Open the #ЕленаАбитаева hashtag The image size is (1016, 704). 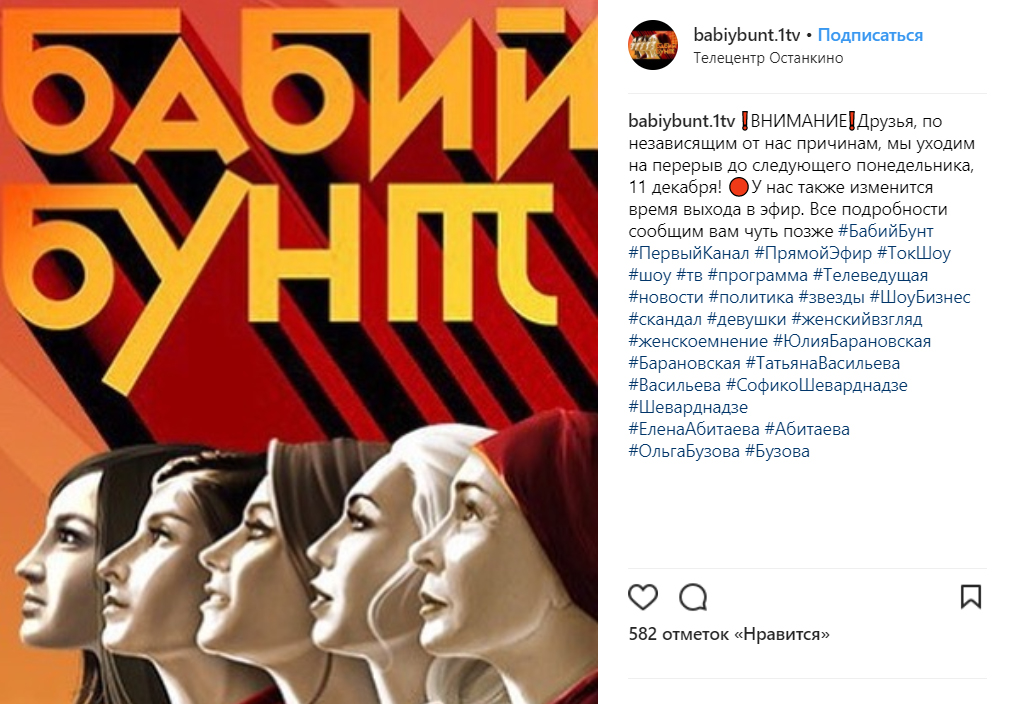coord(694,429)
